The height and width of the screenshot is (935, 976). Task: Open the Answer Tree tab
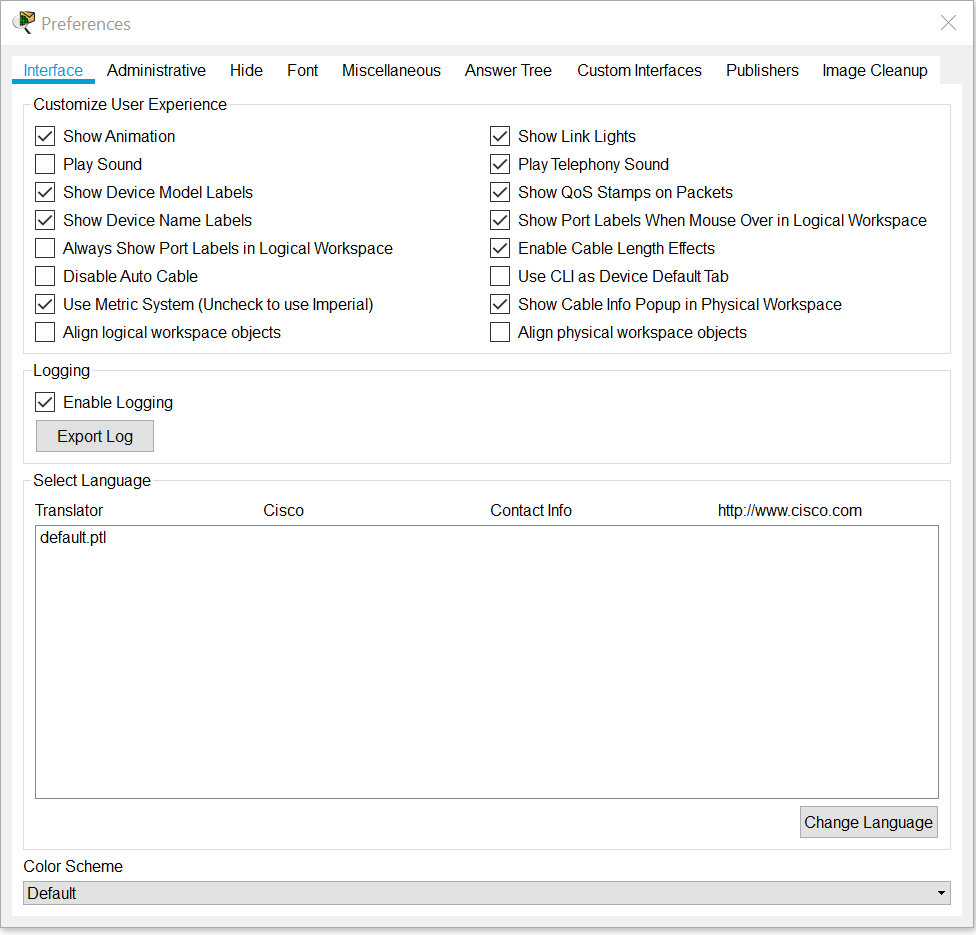click(508, 71)
